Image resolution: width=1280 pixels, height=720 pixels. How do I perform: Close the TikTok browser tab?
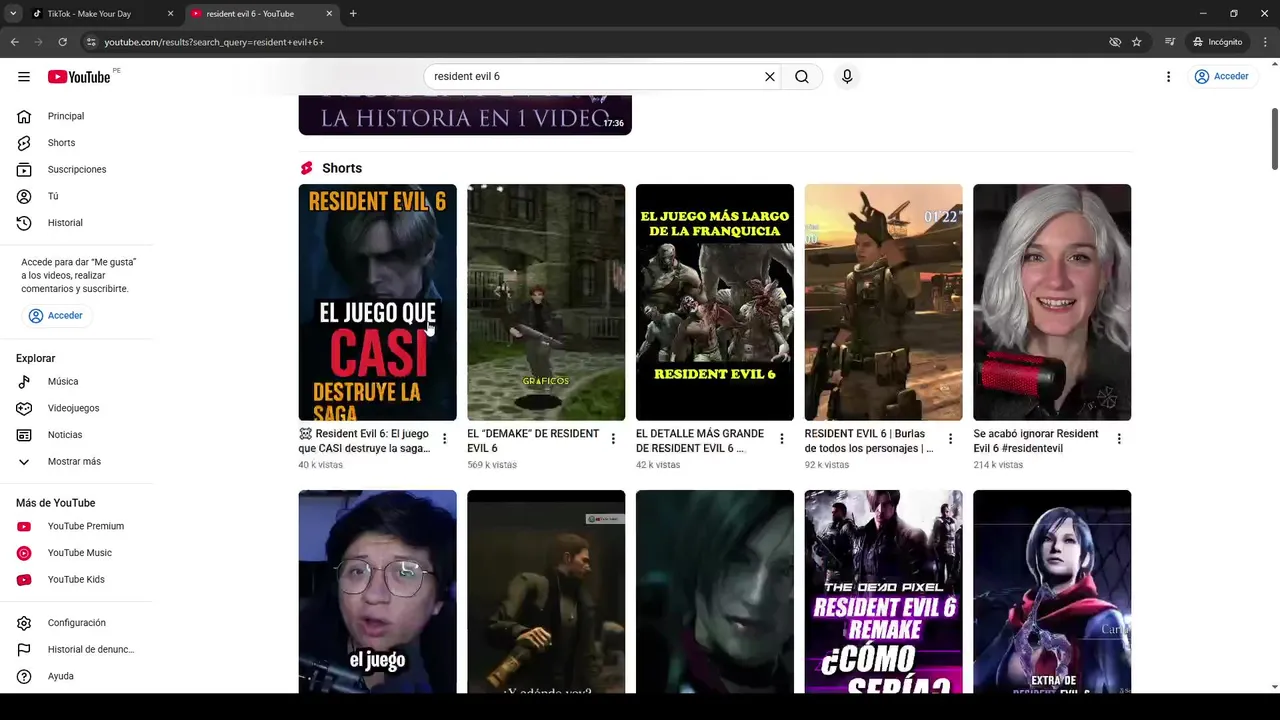pos(170,14)
